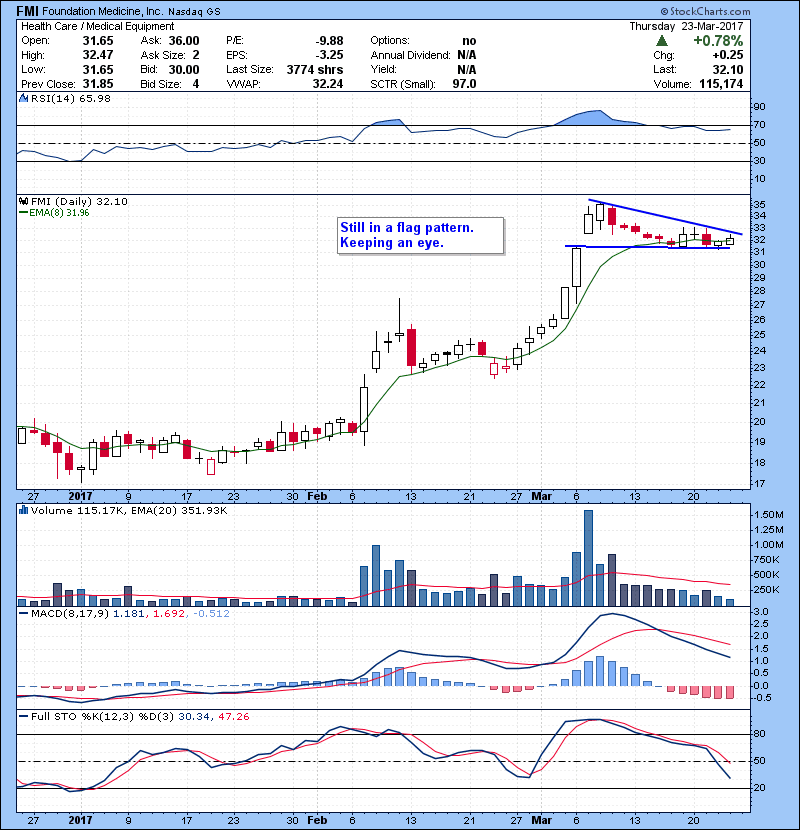The width and height of the screenshot is (800, 830).
Task: Click the percent change +0.78%
Action: click(x=718, y=41)
